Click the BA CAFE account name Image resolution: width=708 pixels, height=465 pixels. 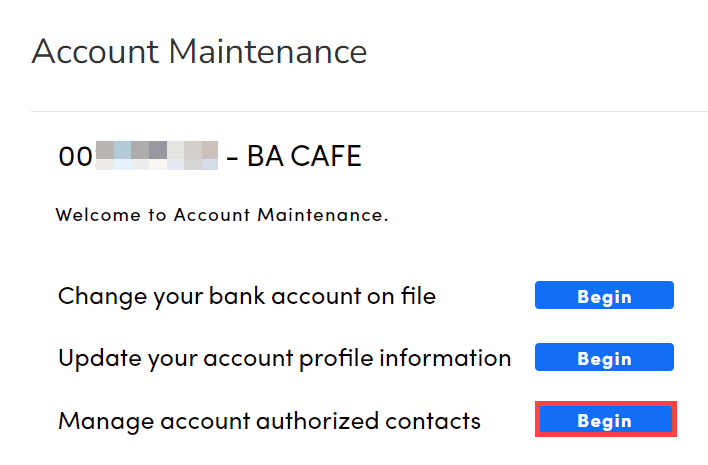click(304, 157)
